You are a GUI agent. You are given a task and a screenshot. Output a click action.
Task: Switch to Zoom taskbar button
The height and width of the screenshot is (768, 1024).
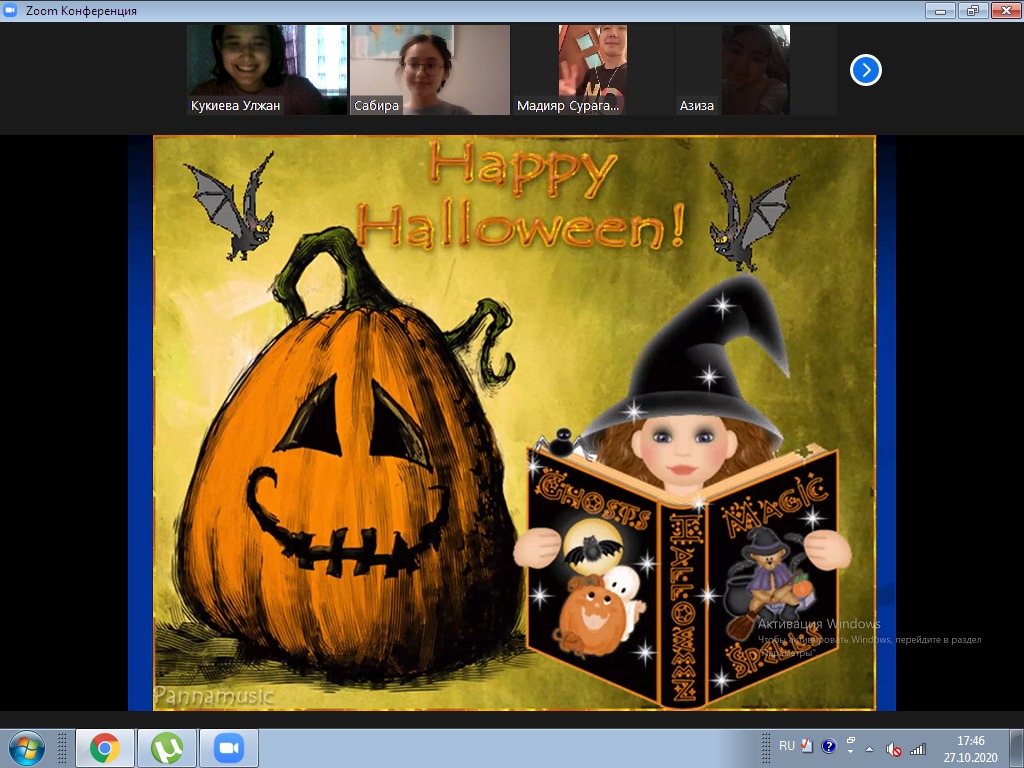click(229, 748)
